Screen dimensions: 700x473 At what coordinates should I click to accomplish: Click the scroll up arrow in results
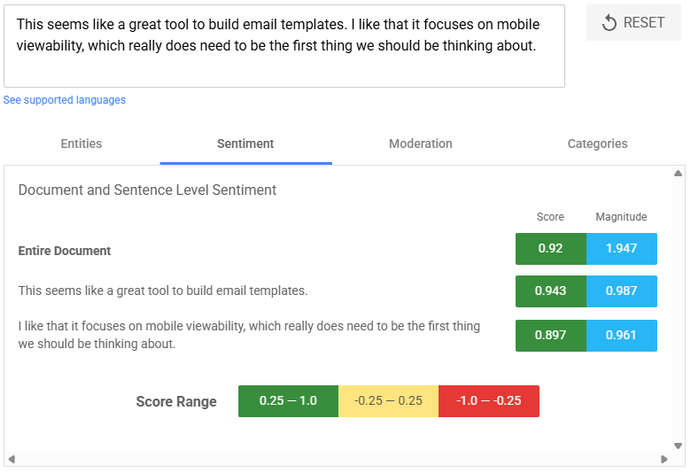[x=678, y=173]
